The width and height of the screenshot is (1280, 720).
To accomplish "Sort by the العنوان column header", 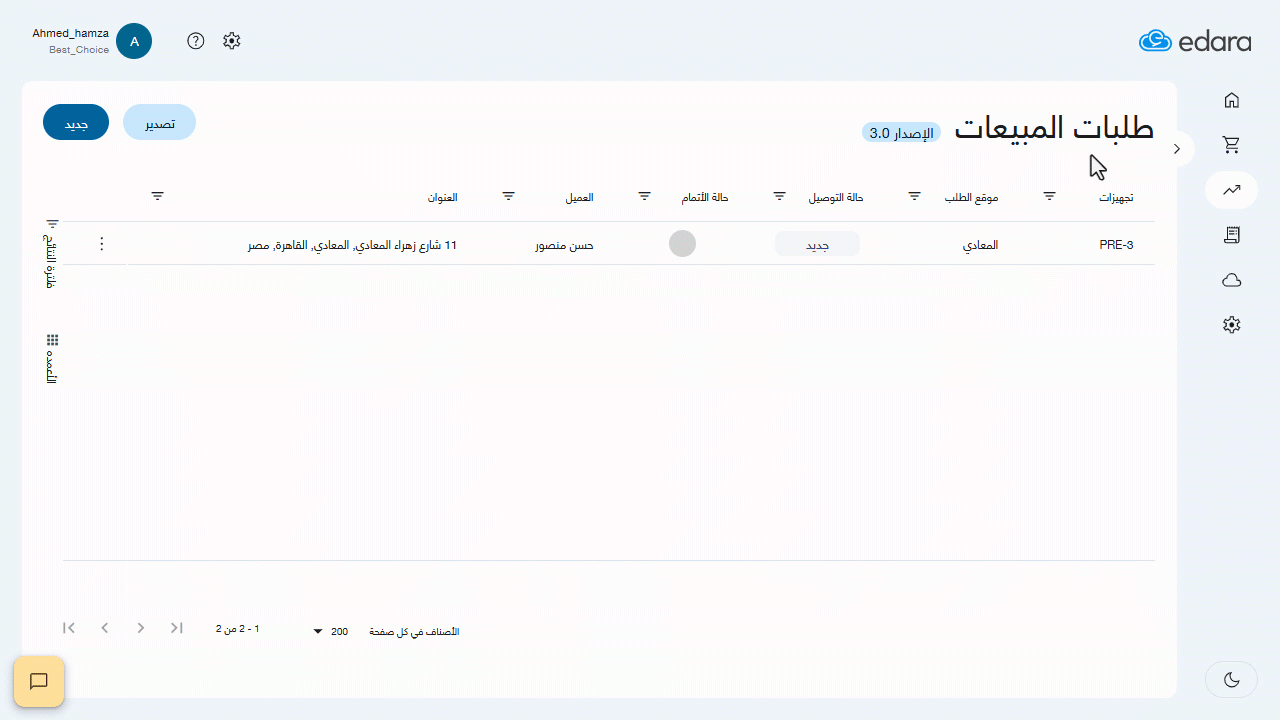I will (442, 198).
